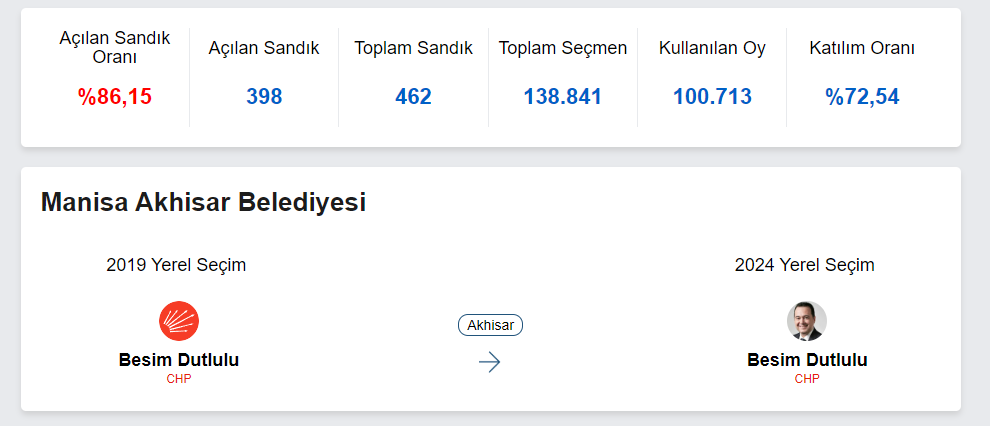The width and height of the screenshot is (990, 426).
Task: Open Besim Dutlulu's name under 2019
Action: (179, 360)
